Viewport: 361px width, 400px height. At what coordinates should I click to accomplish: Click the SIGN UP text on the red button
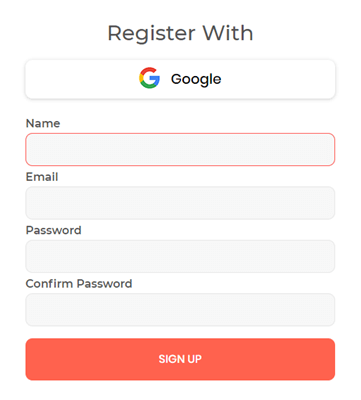pyautogui.click(x=180, y=359)
